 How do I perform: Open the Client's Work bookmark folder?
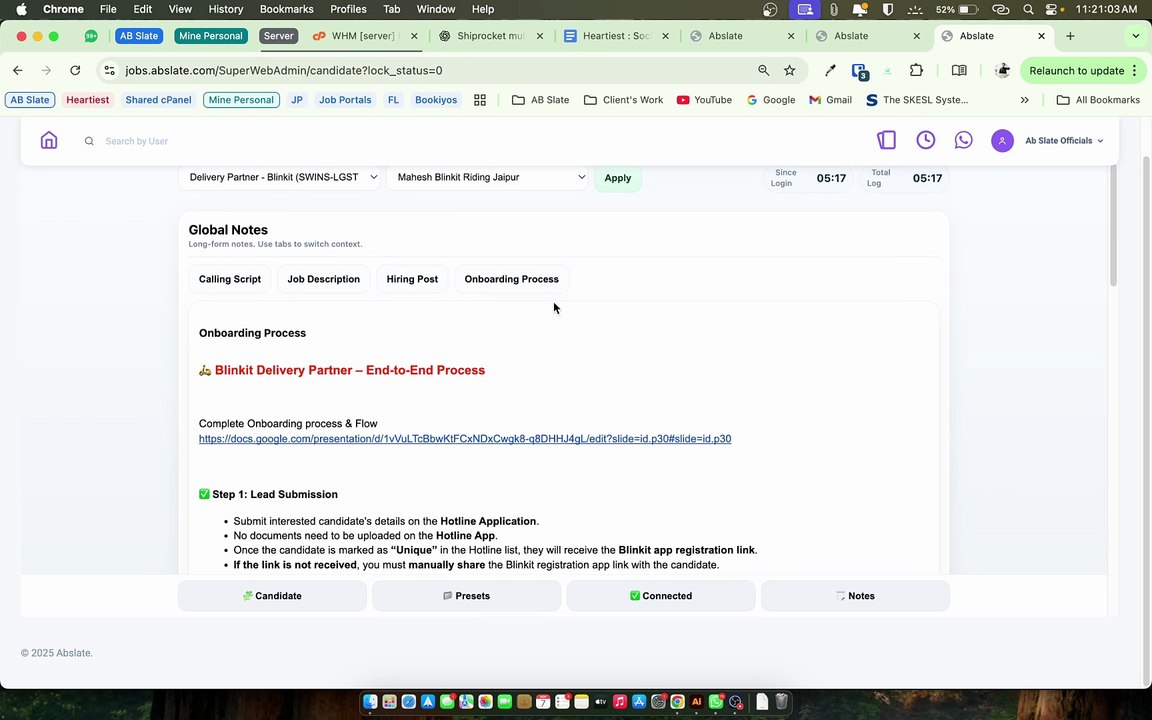(x=623, y=100)
